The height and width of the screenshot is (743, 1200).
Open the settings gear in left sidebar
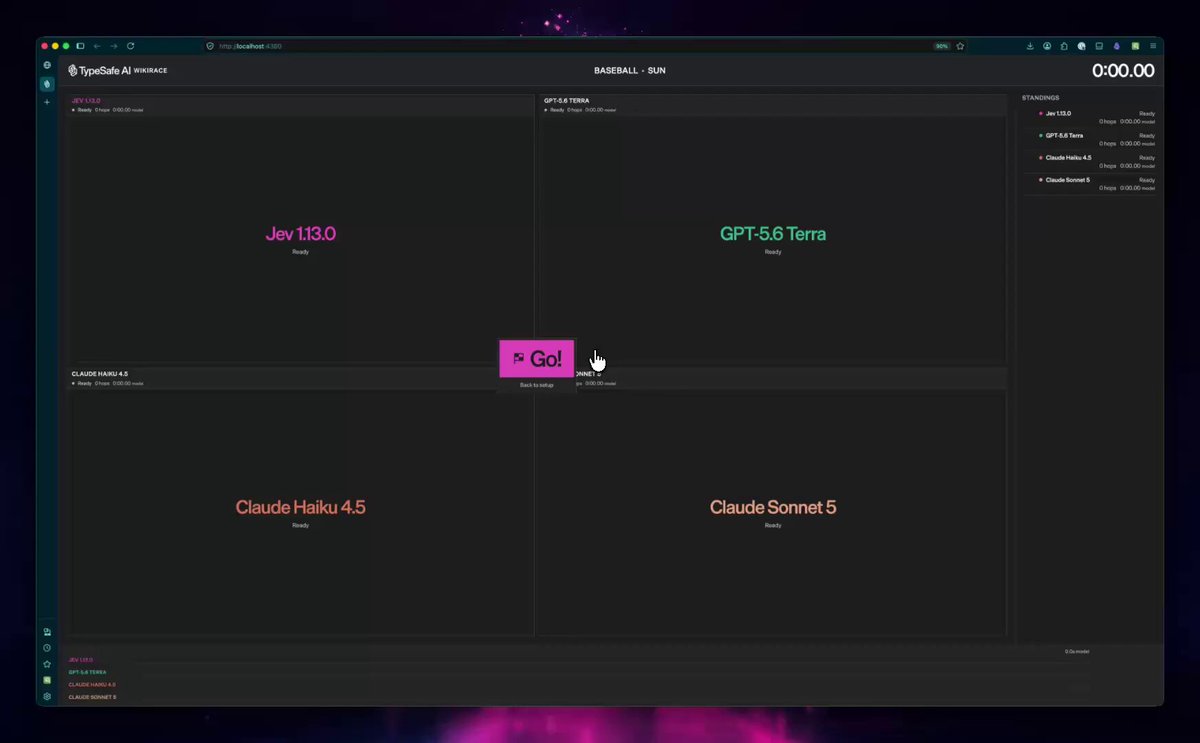[x=47, y=696]
